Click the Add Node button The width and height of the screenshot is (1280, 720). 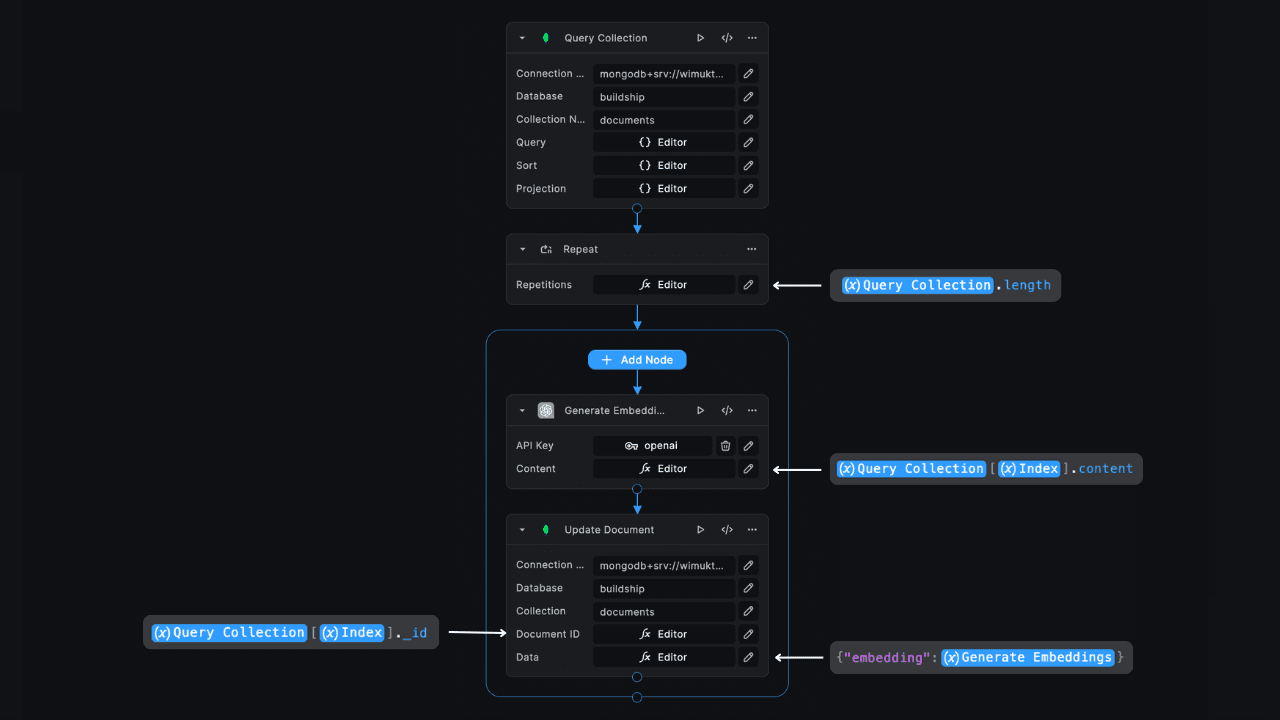click(x=637, y=359)
